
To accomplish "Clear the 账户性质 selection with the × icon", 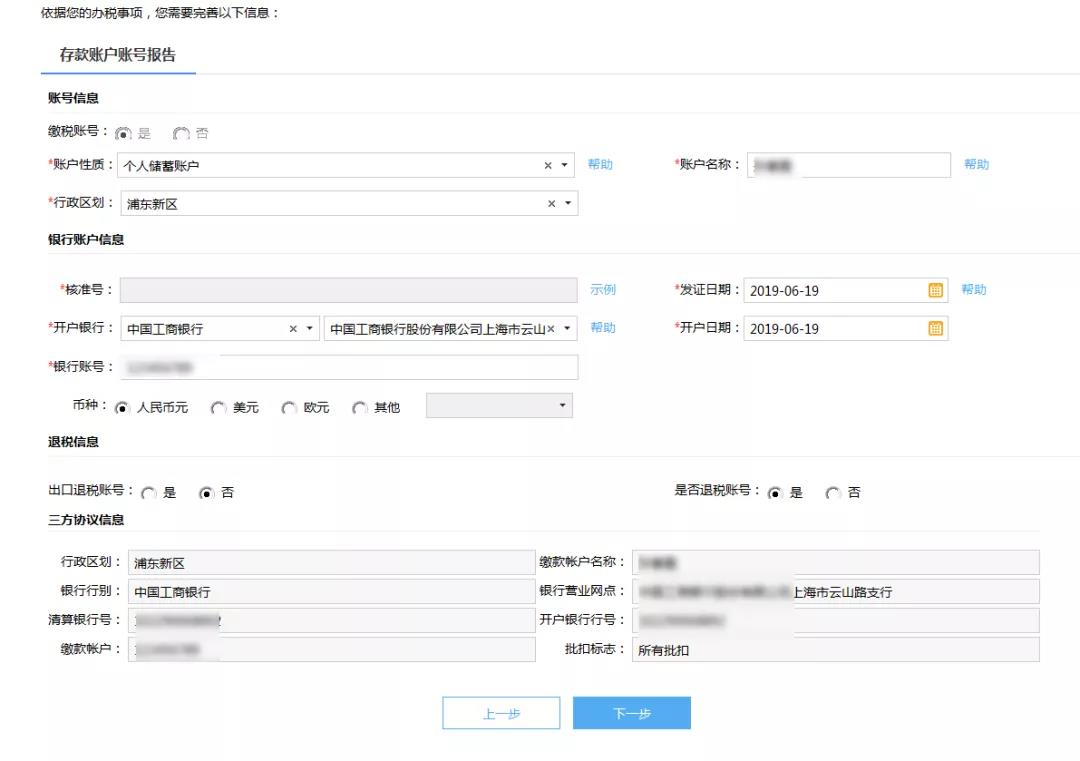I will tap(547, 164).
